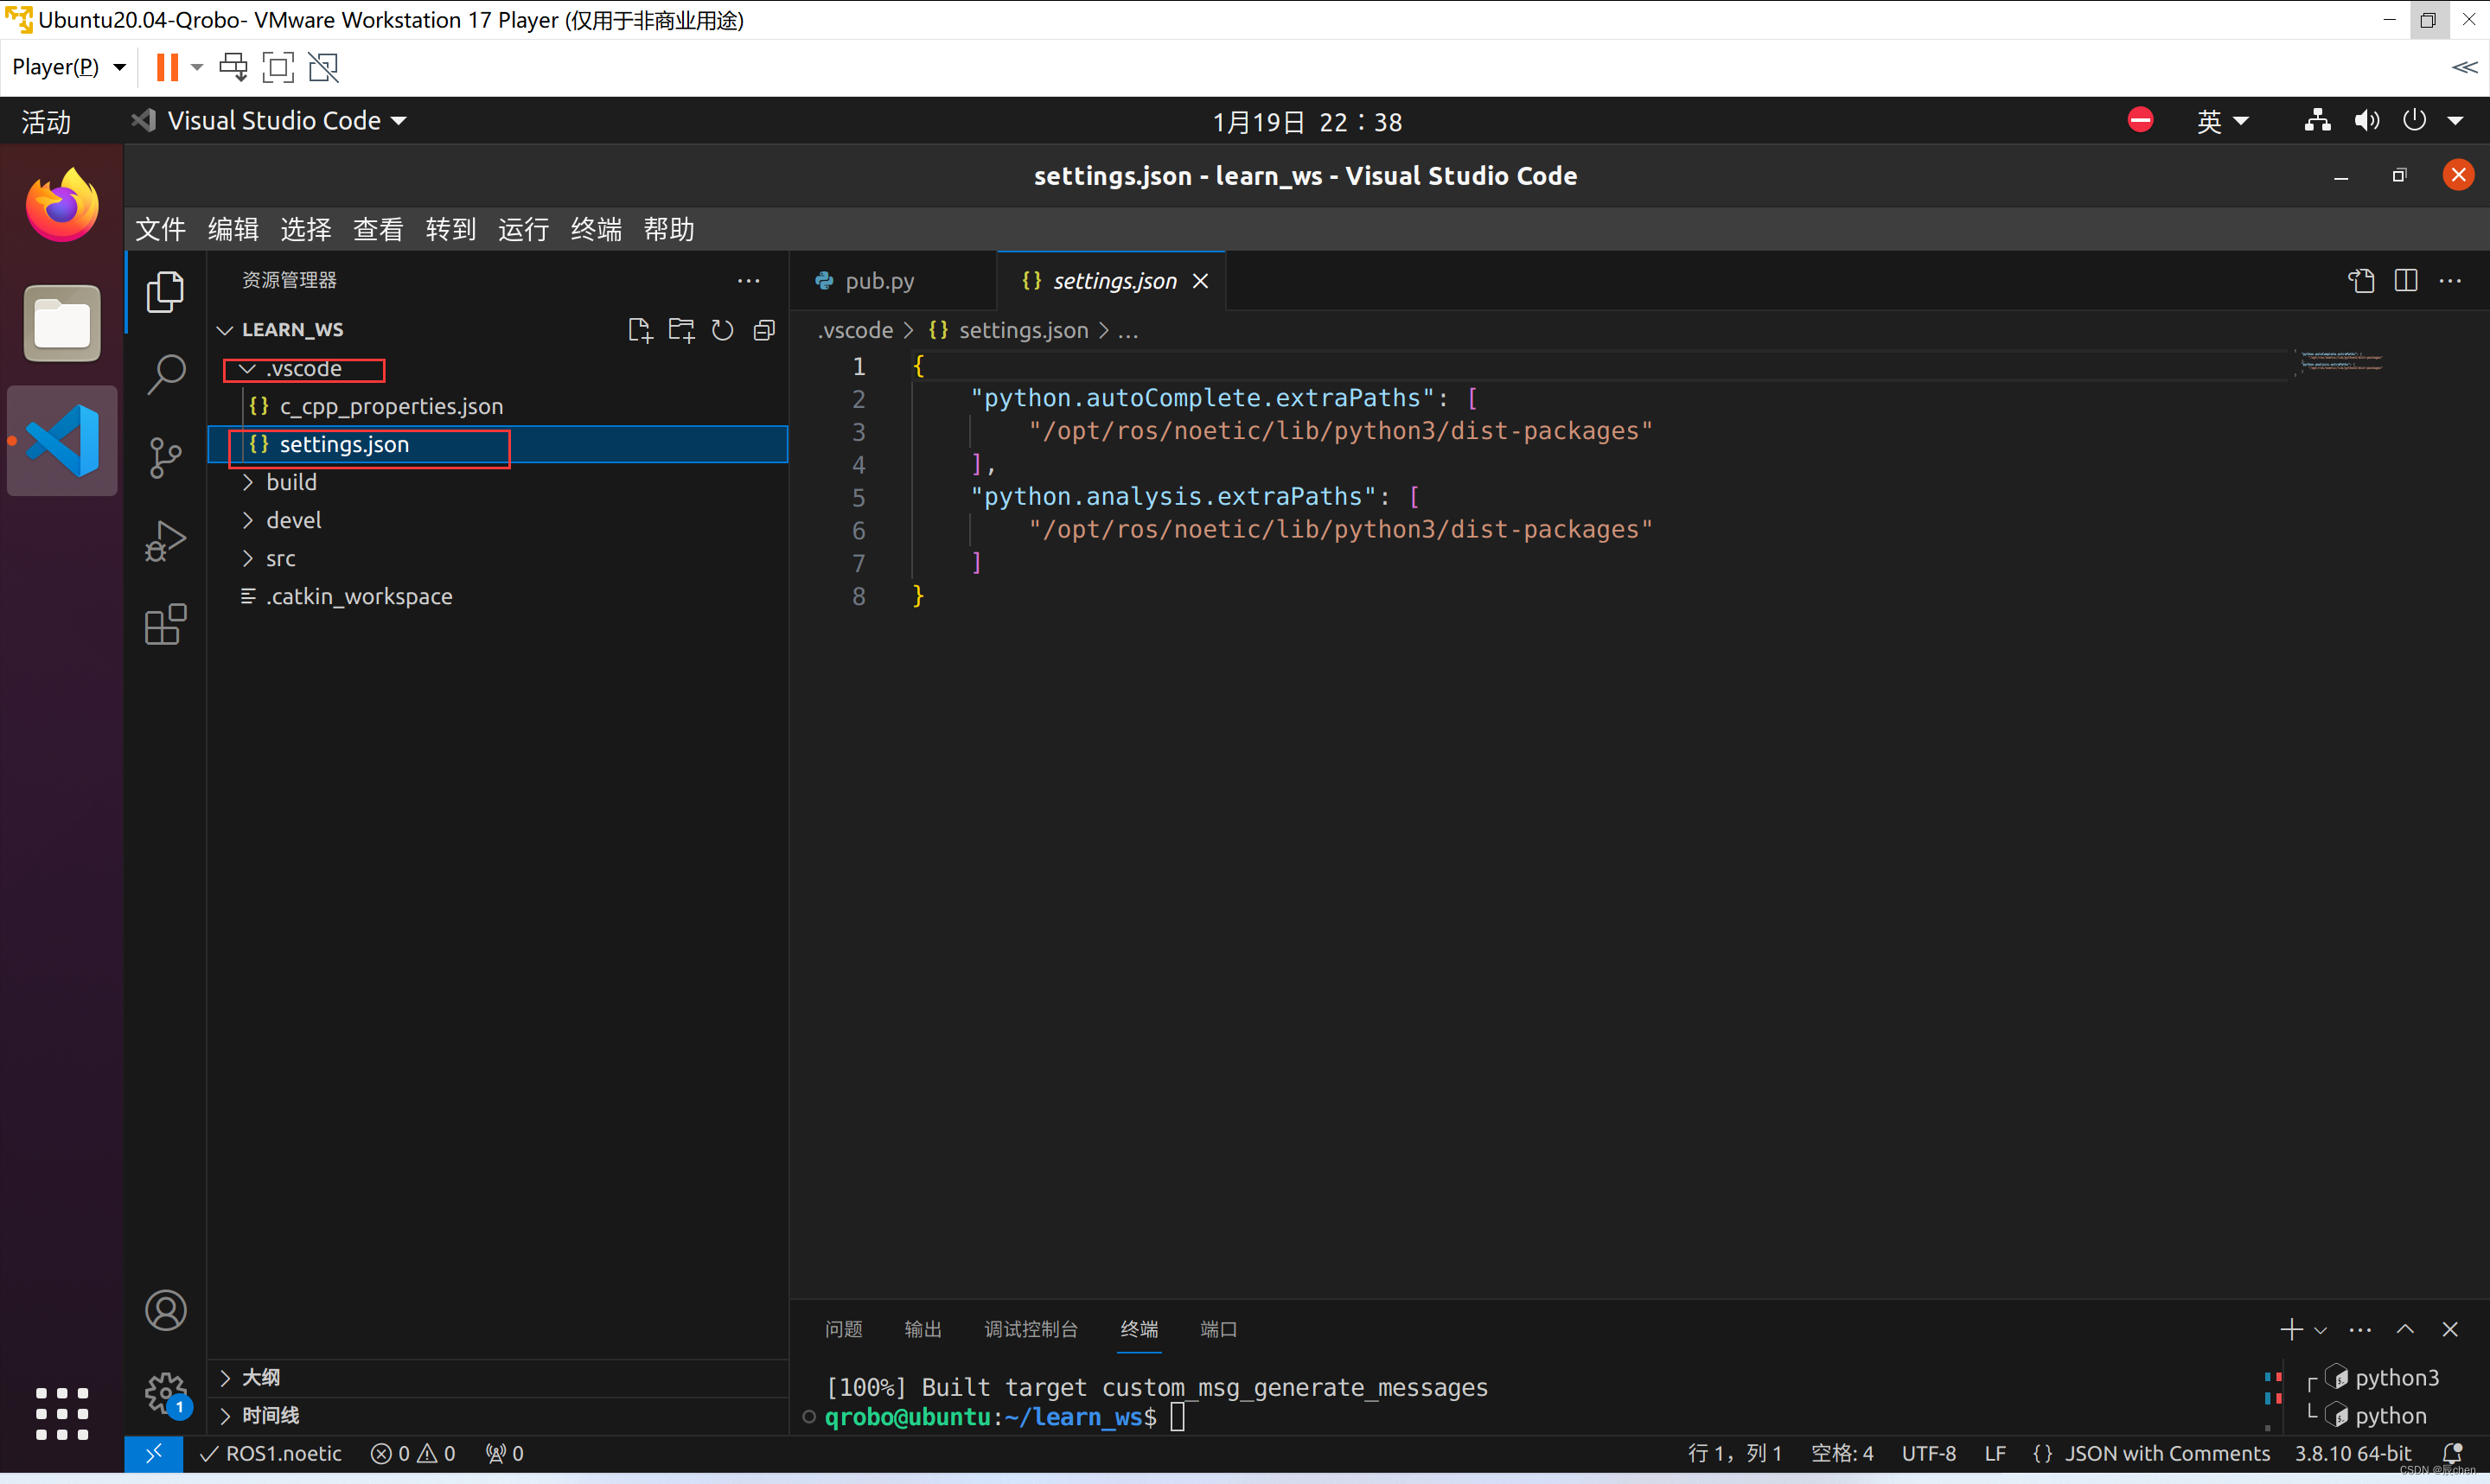This screenshot has width=2490, height=1484.
Task: Open the 英 input method dropdown
Action: click(x=2222, y=121)
